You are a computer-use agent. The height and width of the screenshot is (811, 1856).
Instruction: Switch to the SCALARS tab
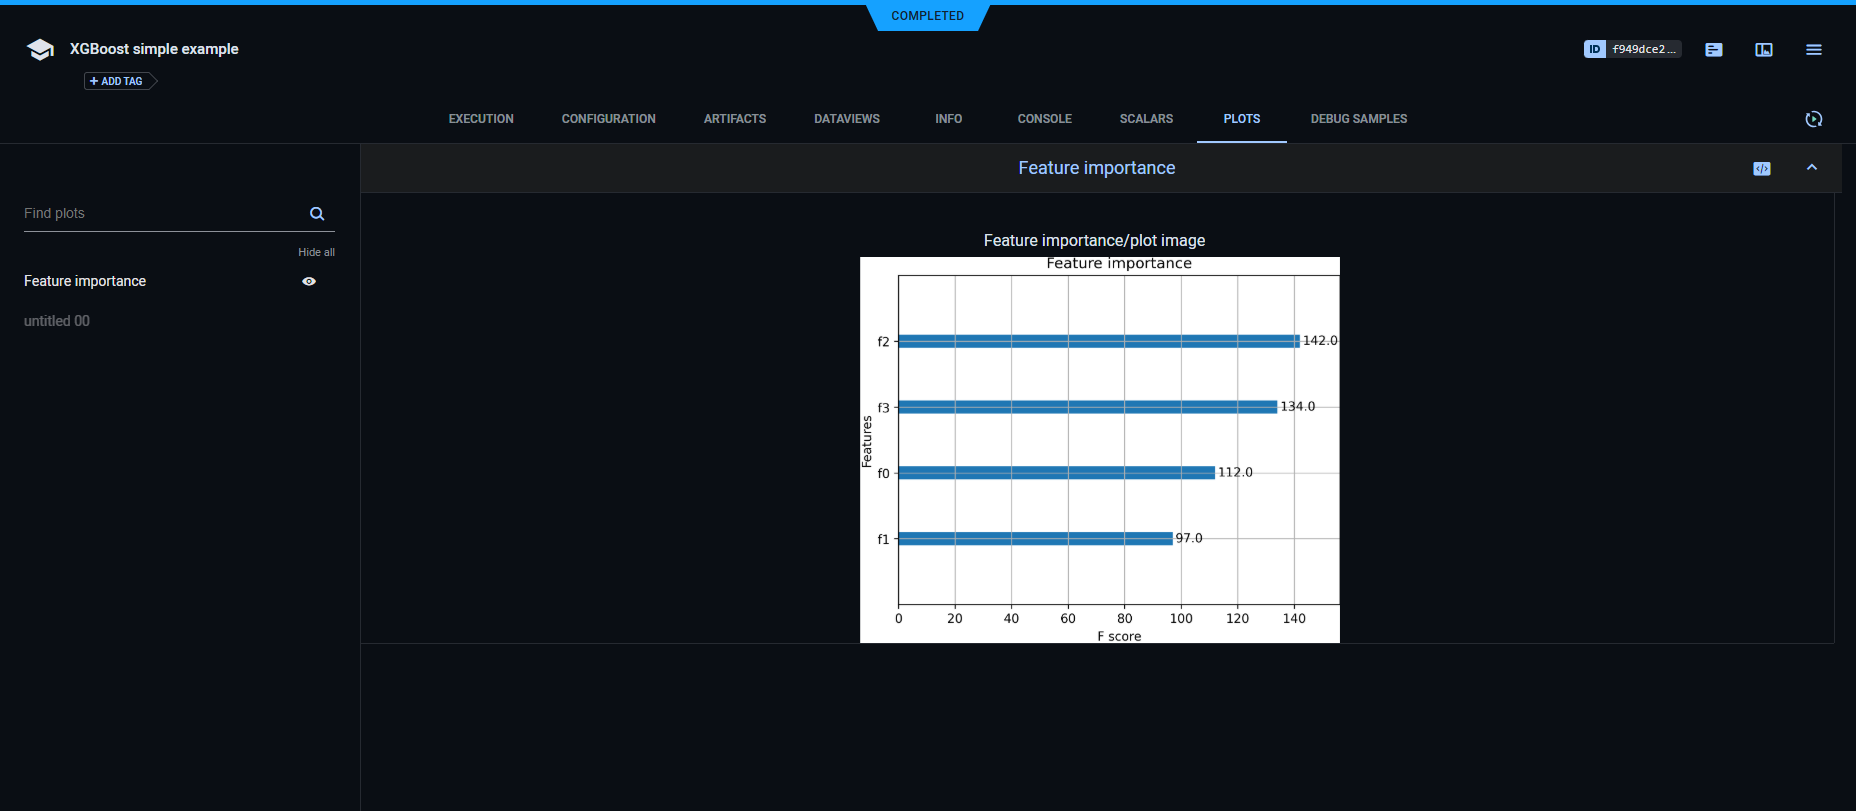(x=1146, y=119)
